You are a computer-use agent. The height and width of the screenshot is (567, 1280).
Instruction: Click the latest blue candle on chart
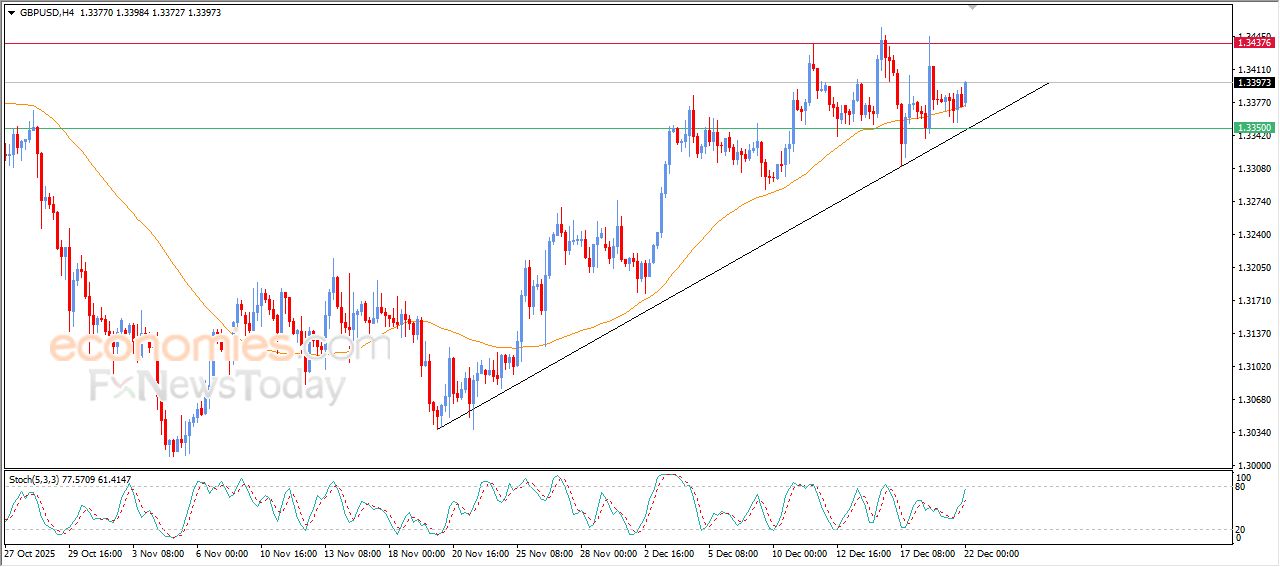(x=966, y=92)
